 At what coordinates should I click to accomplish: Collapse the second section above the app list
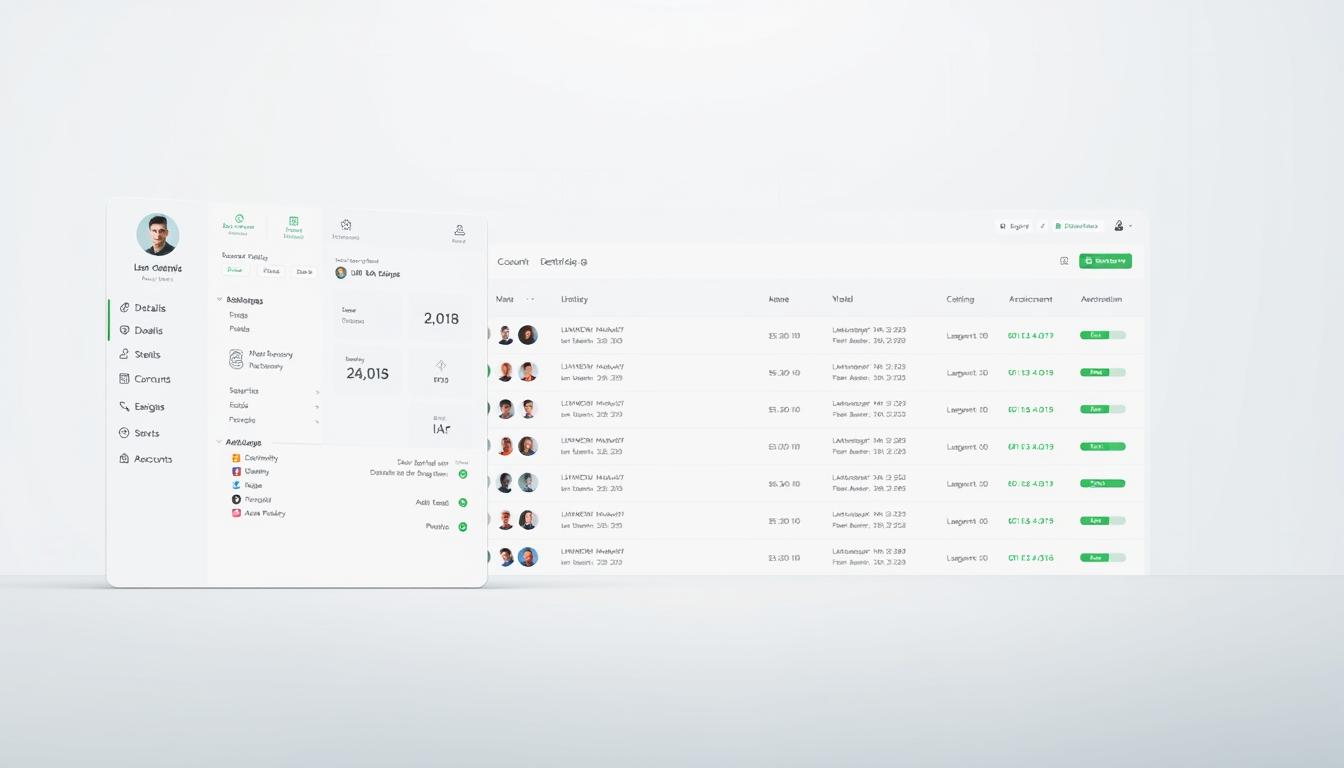coord(220,442)
